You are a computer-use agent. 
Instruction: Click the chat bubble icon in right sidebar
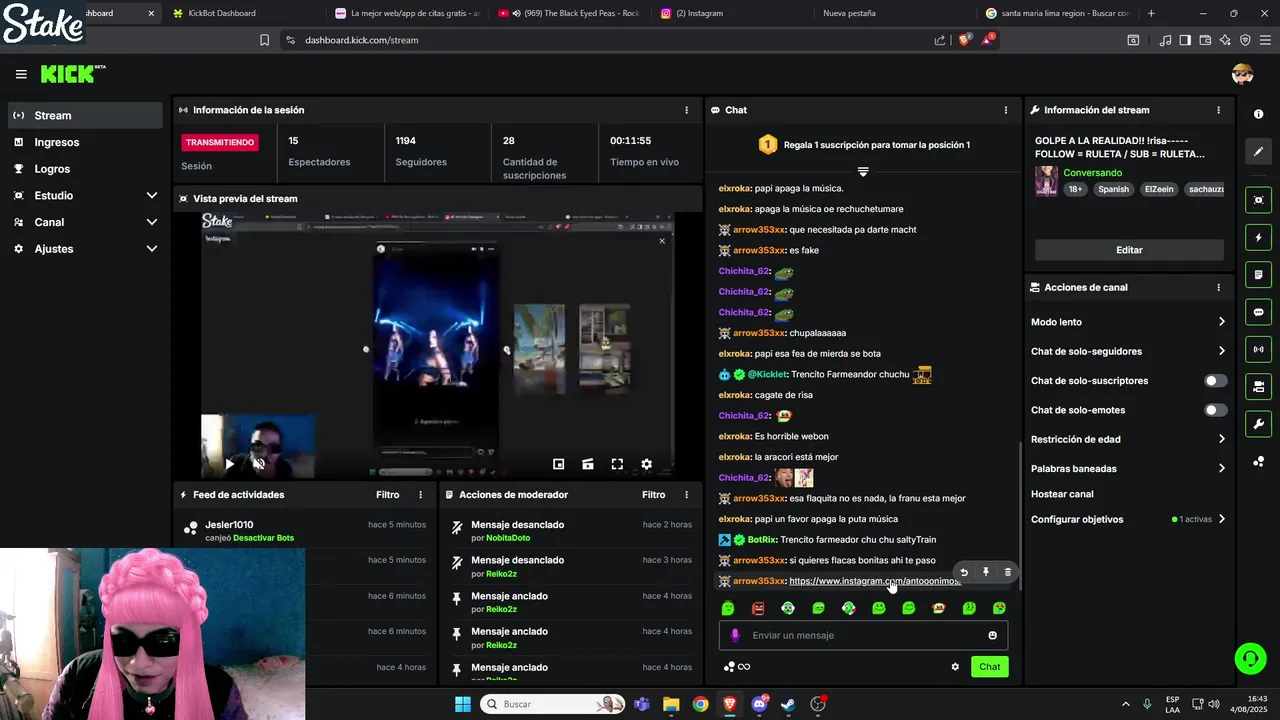point(1258,312)
